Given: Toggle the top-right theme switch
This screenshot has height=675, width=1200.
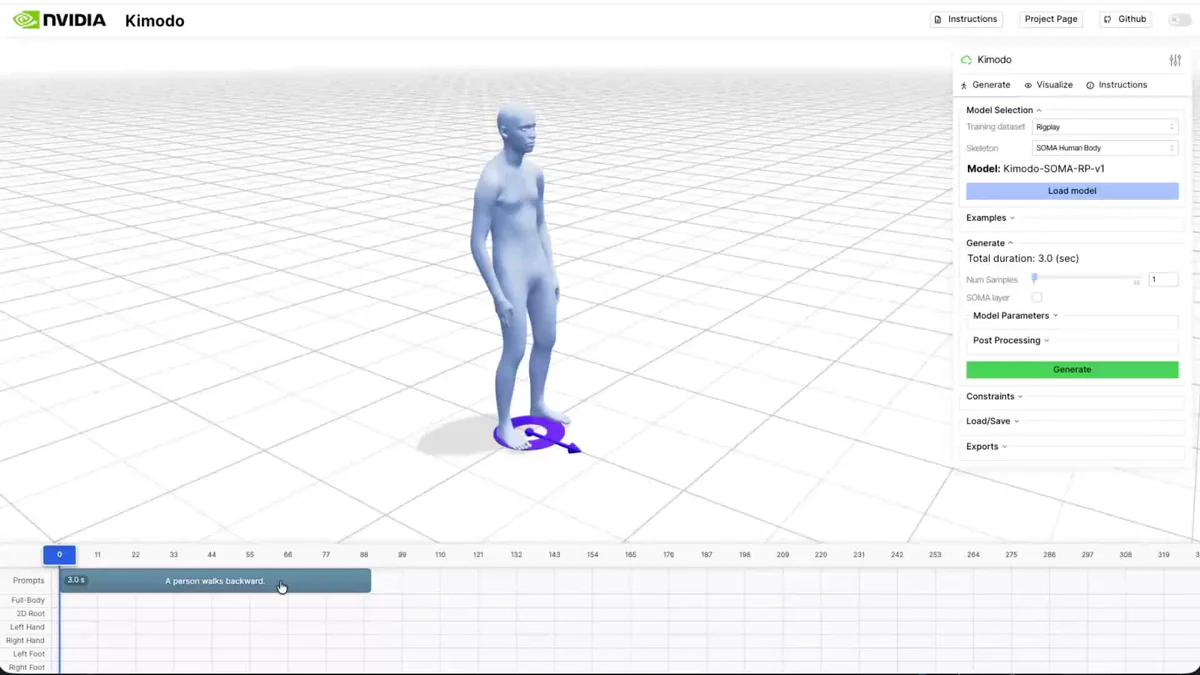Looking at the screenshot, I should click(1179, 20).
